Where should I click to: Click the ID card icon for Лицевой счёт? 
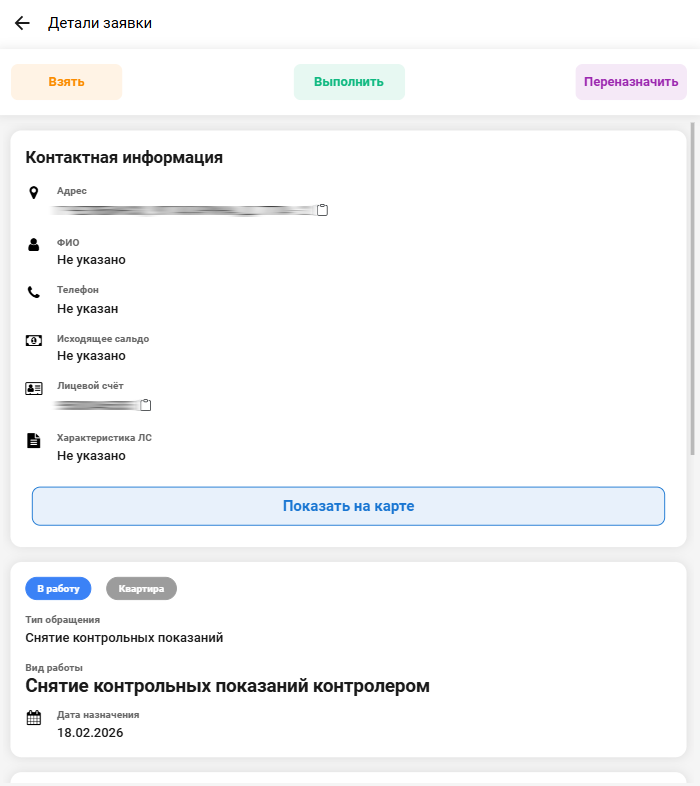pos(34,388)
